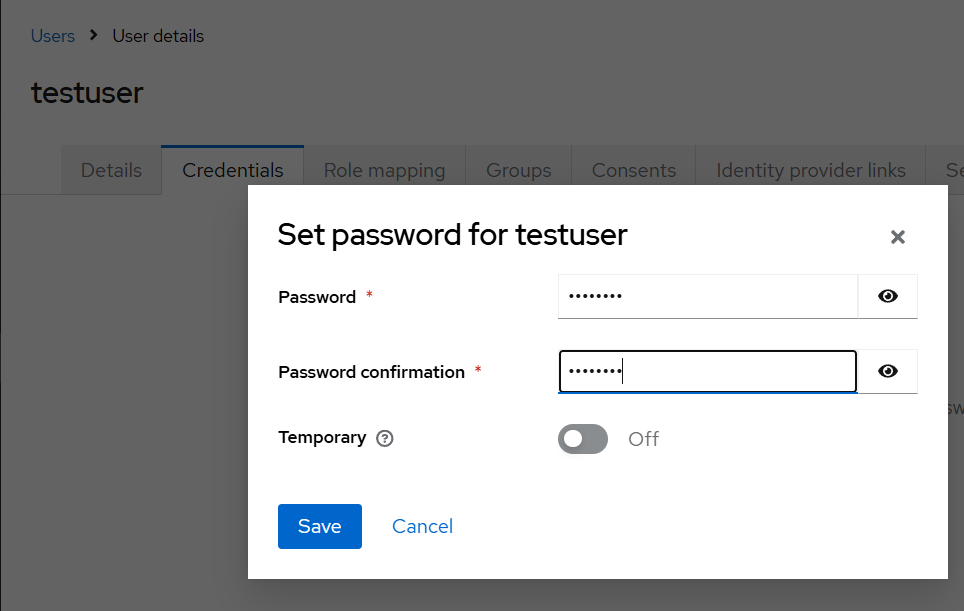Select the Consents tab
Screen dimensions: 964x611
[x=632, y=170]
